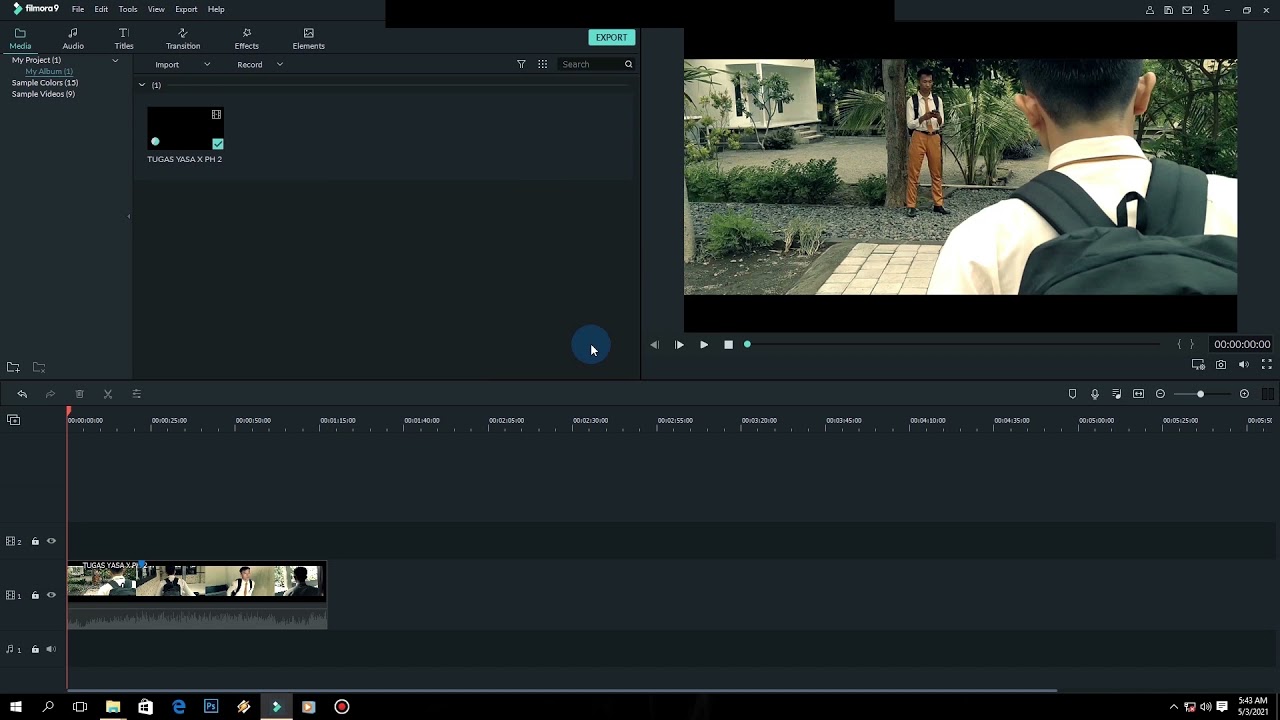
Task: Open the Record dropdown
Action: click(260, 64)
